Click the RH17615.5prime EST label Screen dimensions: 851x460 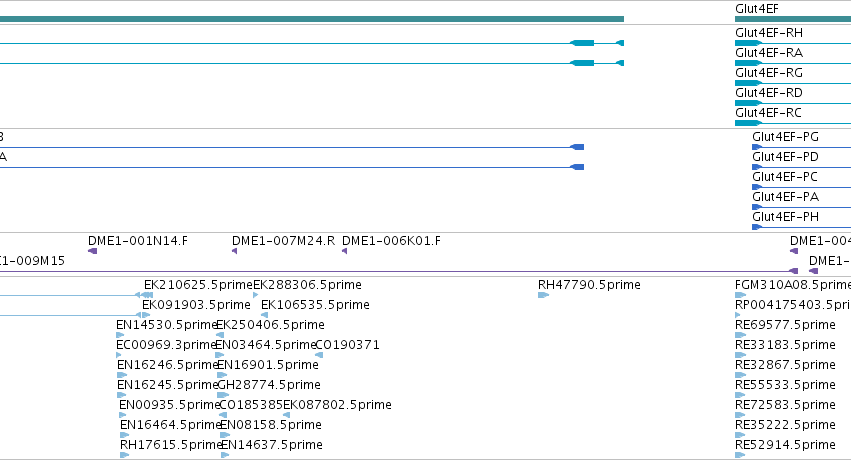(170, 445)
